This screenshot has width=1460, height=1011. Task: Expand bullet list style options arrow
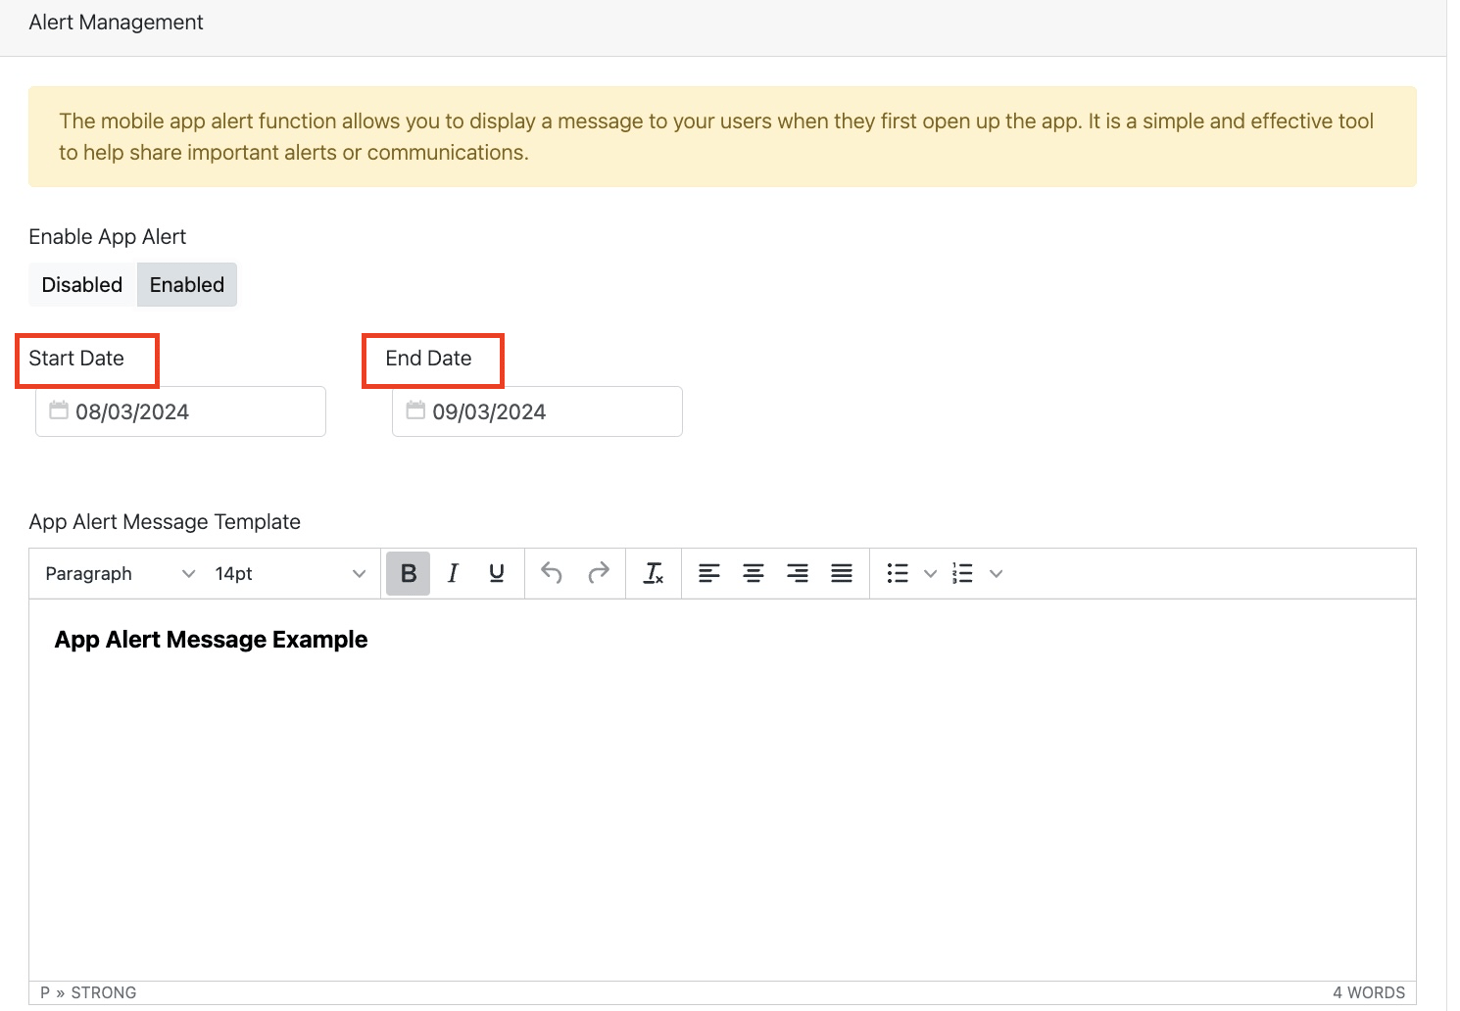pos(930,574)
